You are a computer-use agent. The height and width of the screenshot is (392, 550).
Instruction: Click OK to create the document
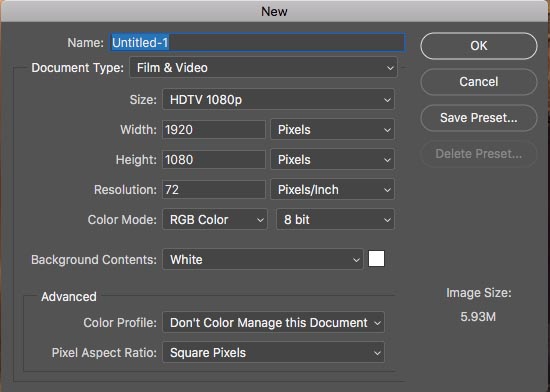pyautogui.click(x=478, y=46)
